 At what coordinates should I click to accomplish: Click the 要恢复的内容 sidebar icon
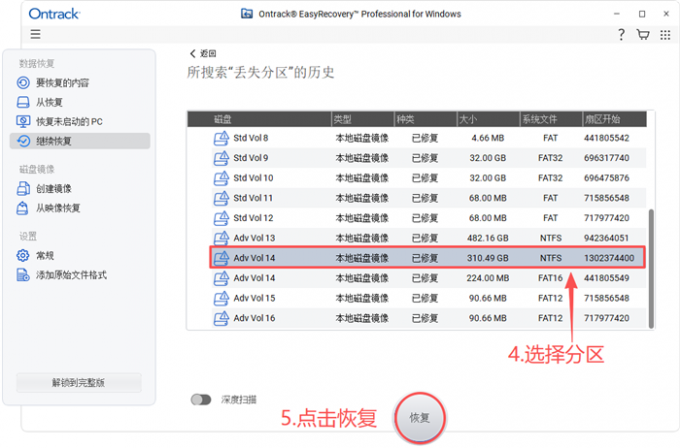[x=23, y=82]
